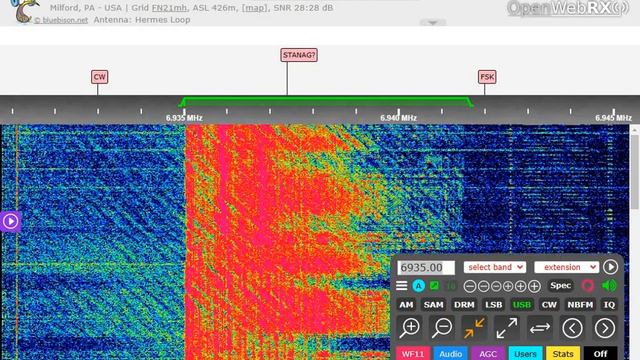Viewport: 640px width, 360px height.
Task: Toggle the Spec spectrum display button
Action: pos(560,286)
